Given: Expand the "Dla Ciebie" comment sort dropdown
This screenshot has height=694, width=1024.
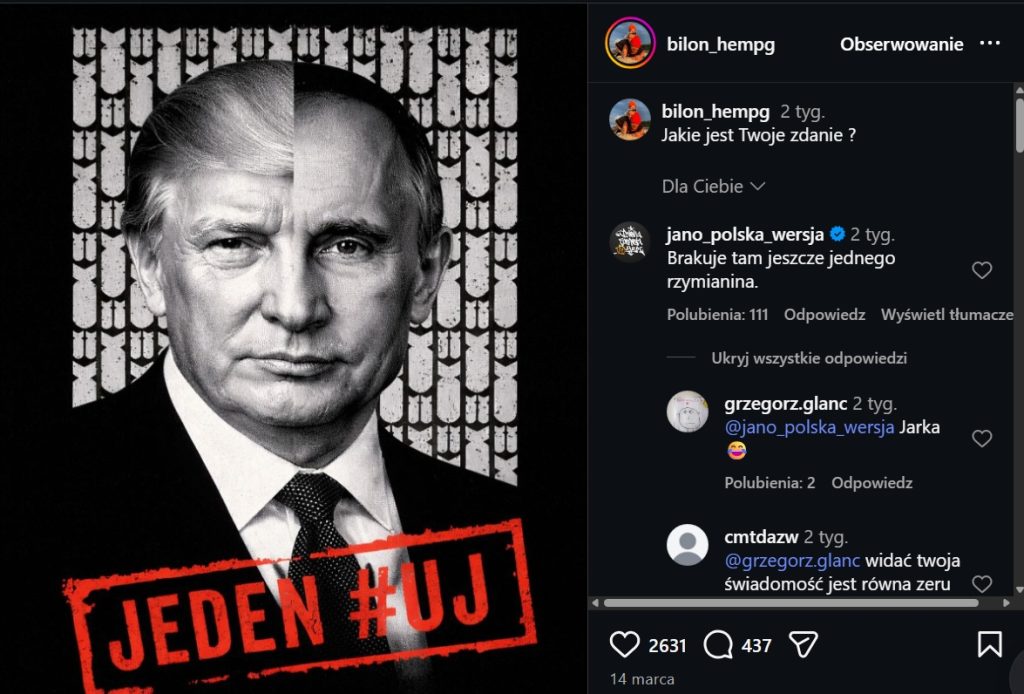Looking at the screenshot, I should tap(713, 186).
